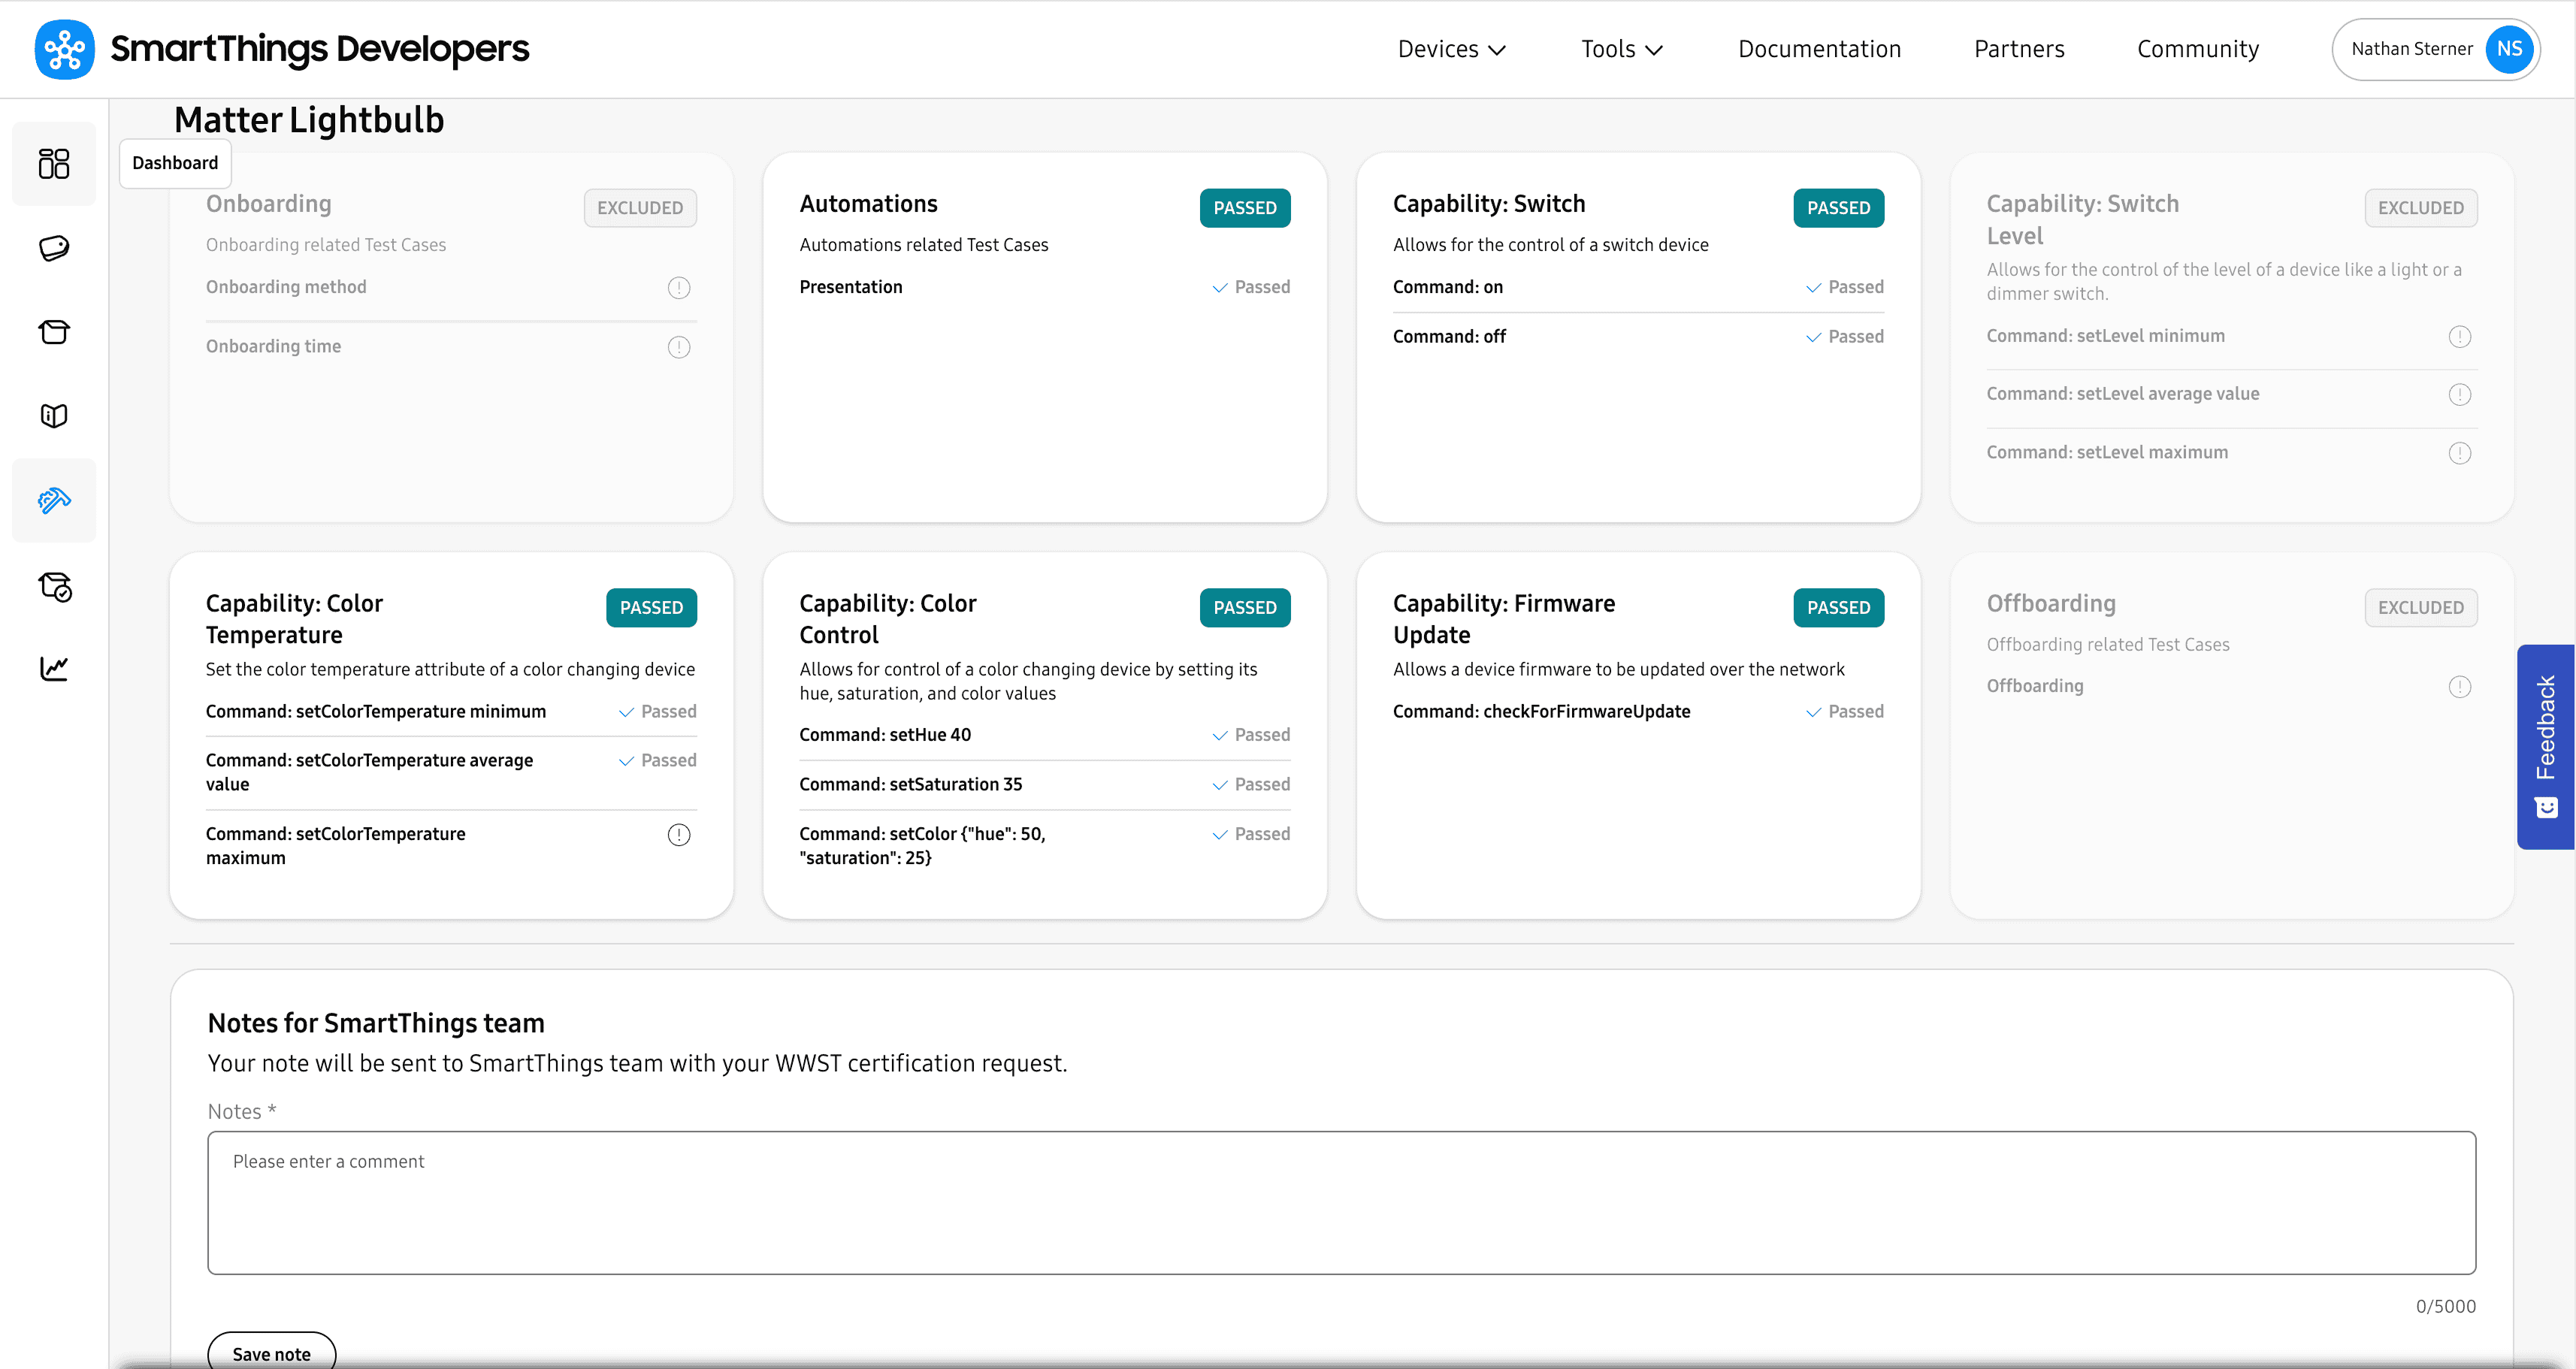The width and height of the screenshot is (2576, 1369).
Task: Click 'Command: off' row label
Action: pyautogui.click(x=1449, y=337)
